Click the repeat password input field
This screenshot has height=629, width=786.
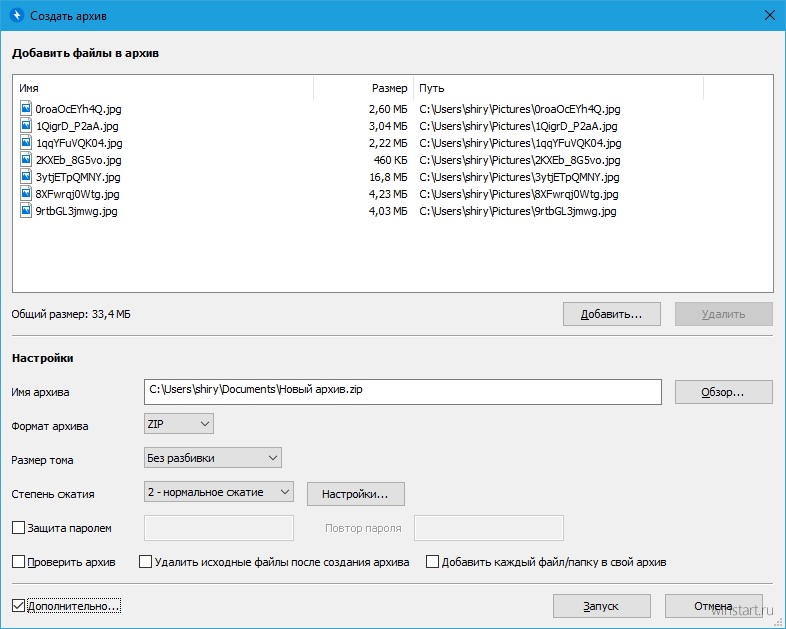tap(489, 528)
